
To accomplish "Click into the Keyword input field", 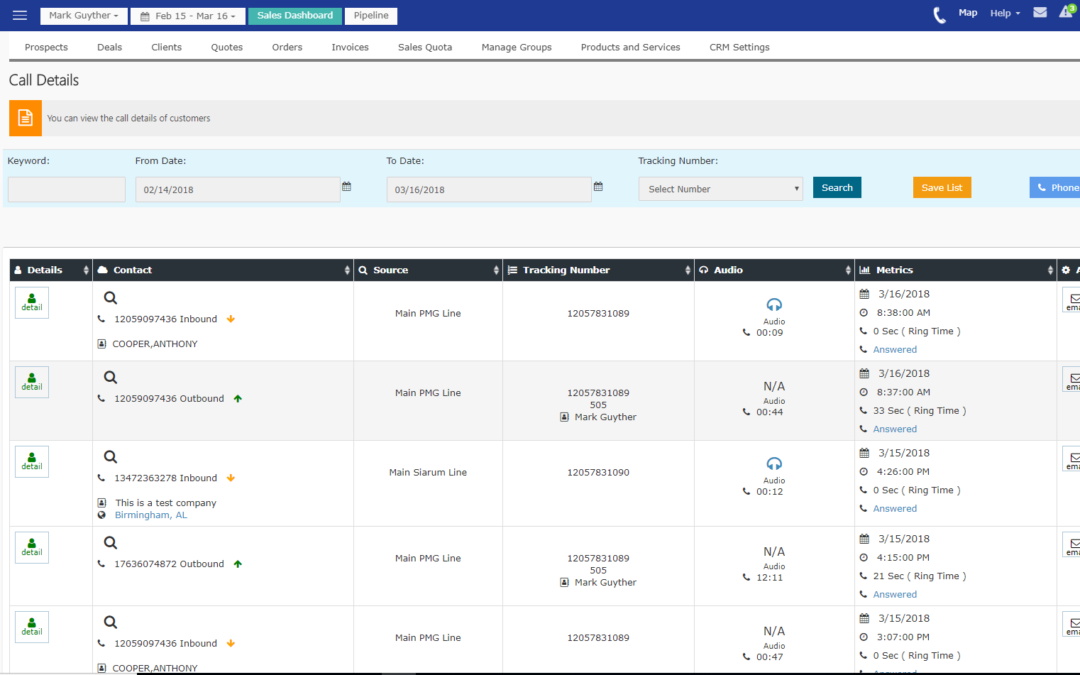I will click(x=67, y=189).
